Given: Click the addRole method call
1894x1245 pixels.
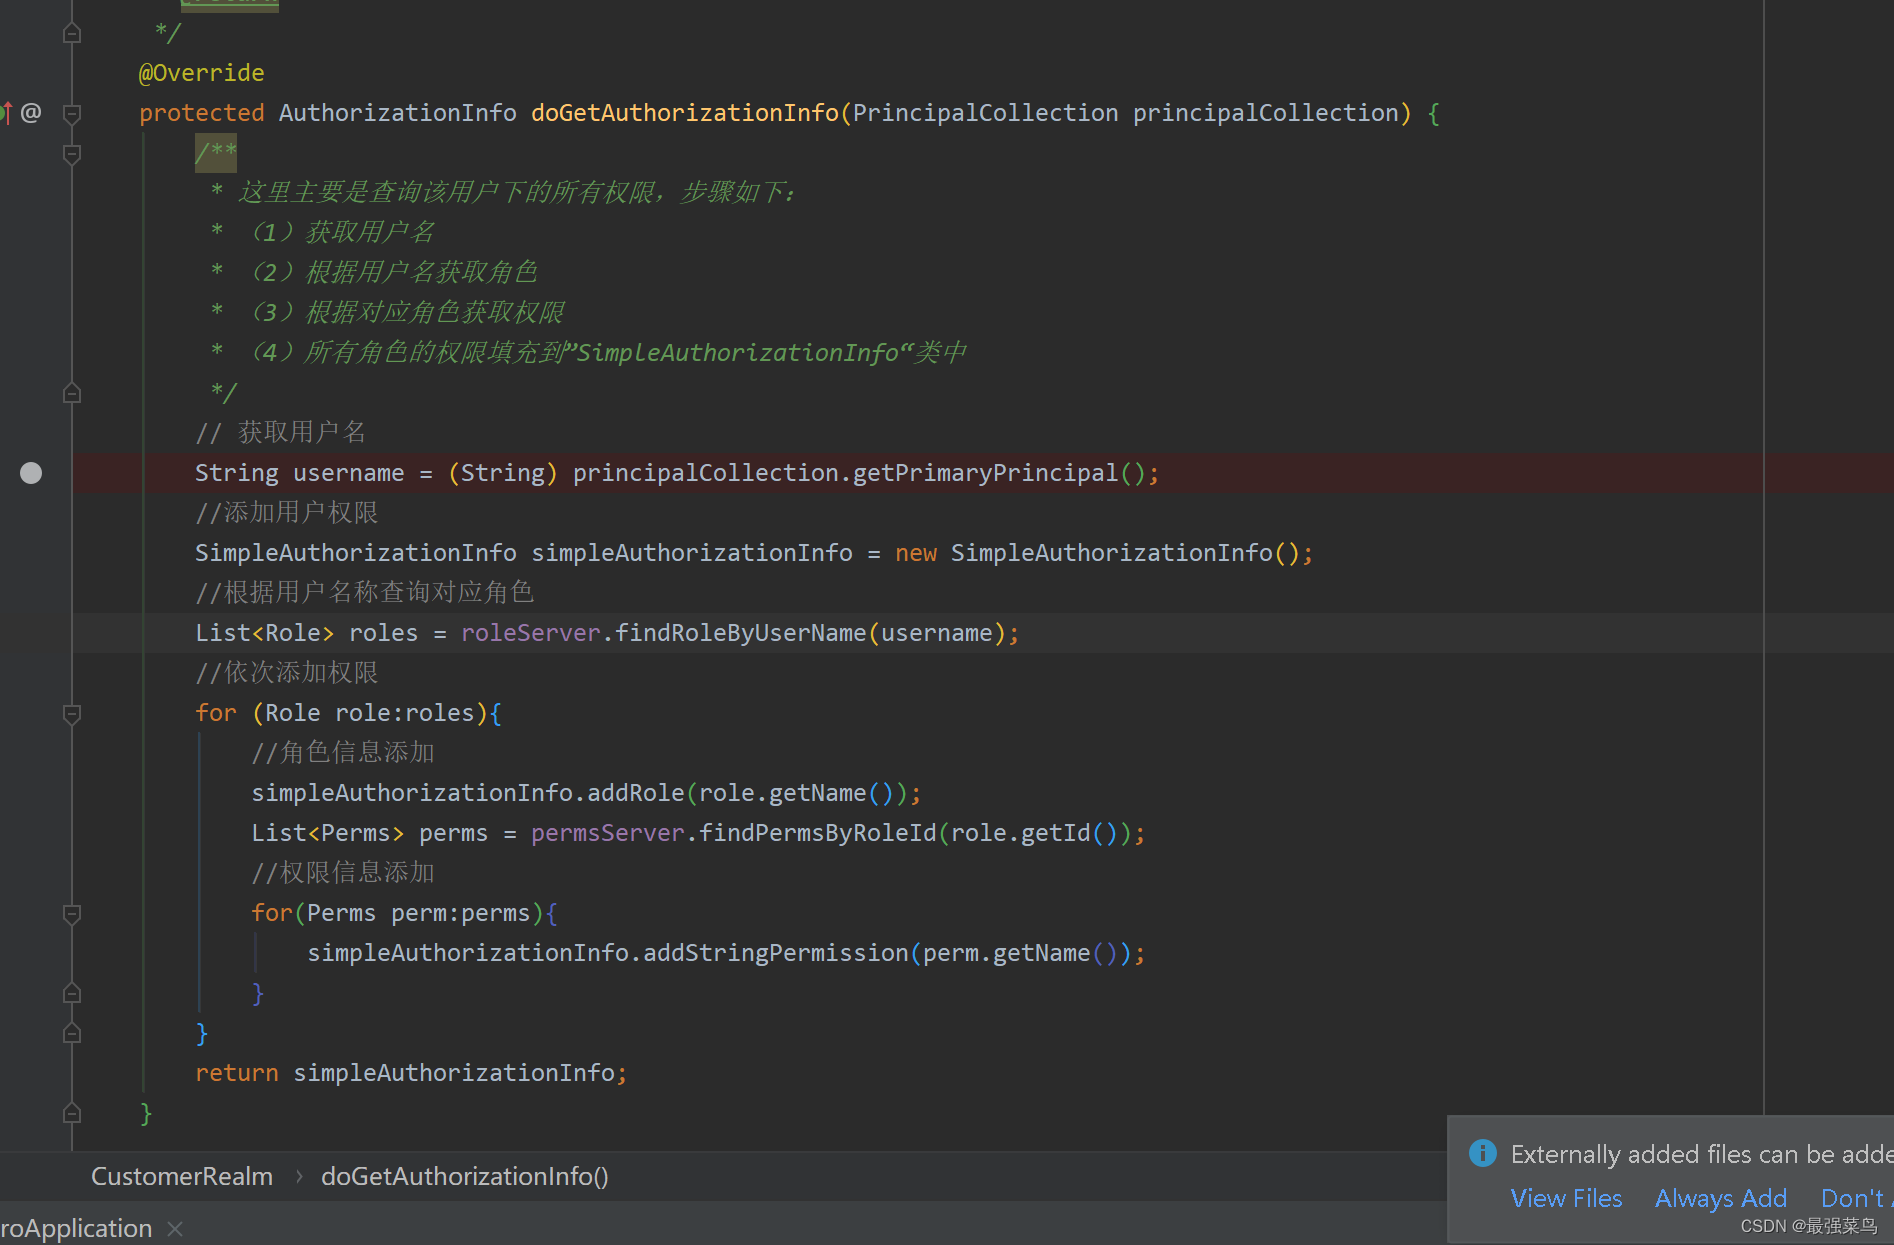Looking at the screenshot, I should (636, 793).
